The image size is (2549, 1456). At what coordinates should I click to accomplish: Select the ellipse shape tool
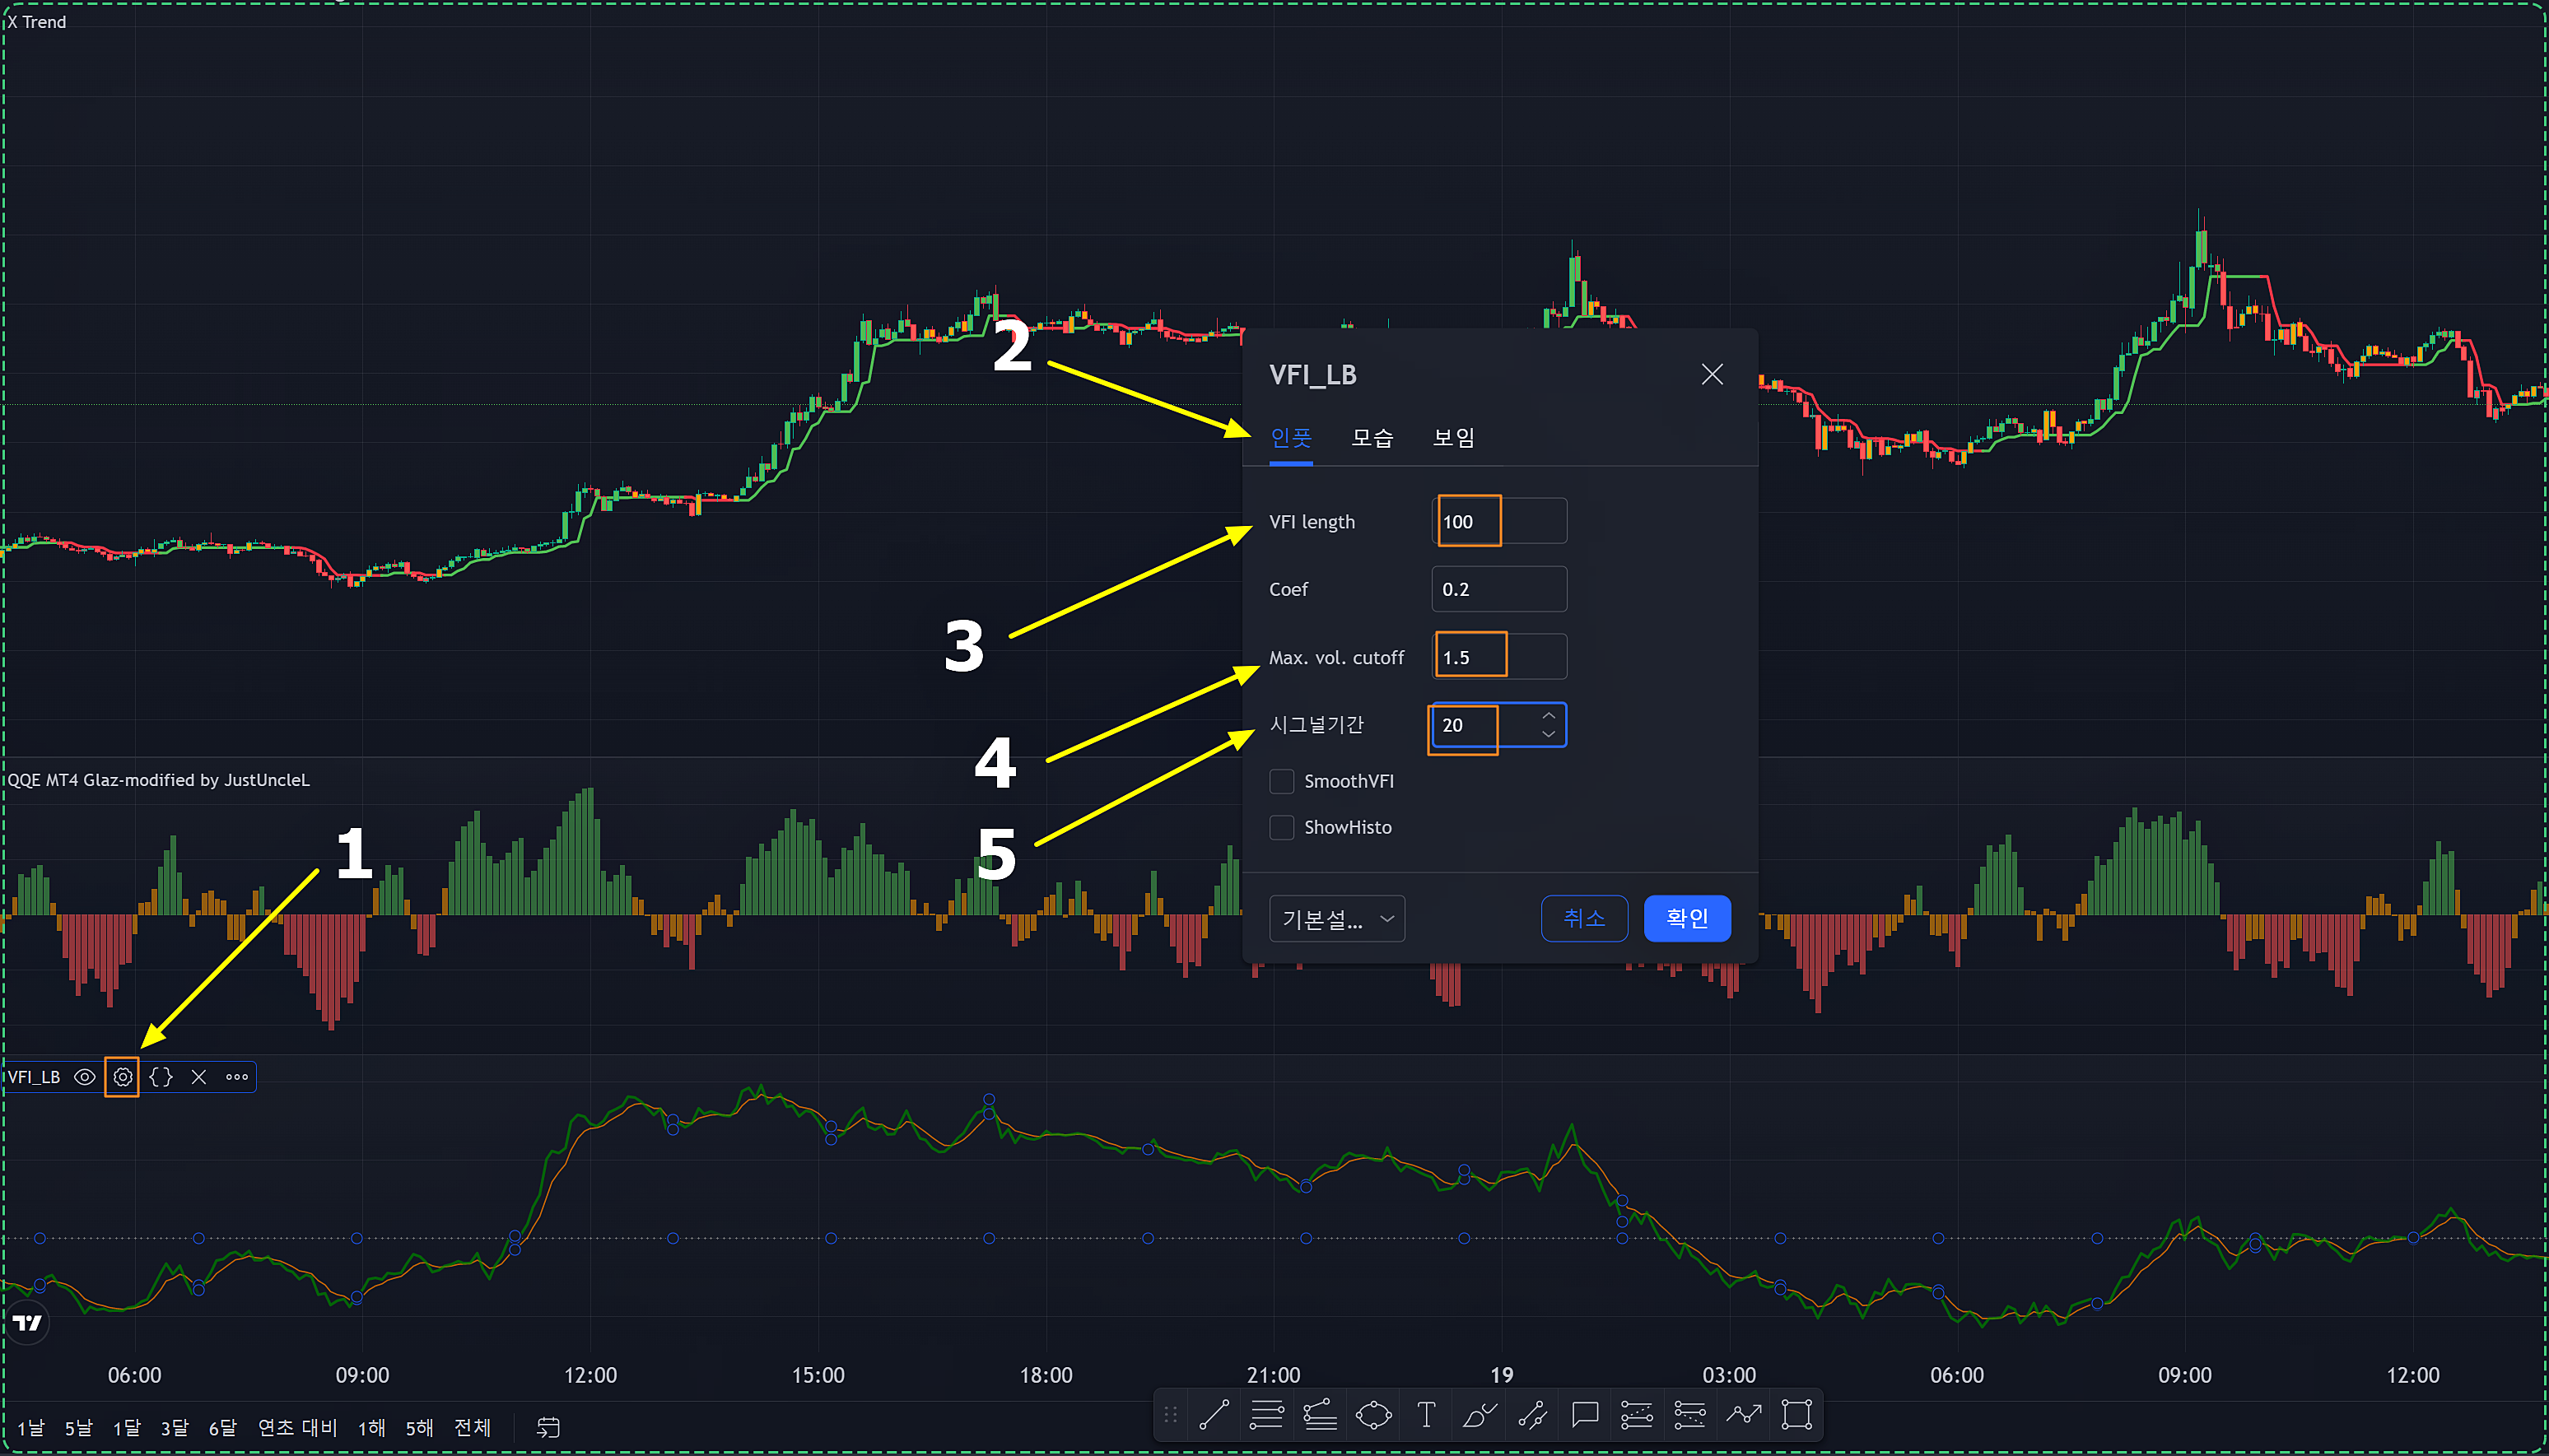pyautogui.click(x=1373, y=1415)
